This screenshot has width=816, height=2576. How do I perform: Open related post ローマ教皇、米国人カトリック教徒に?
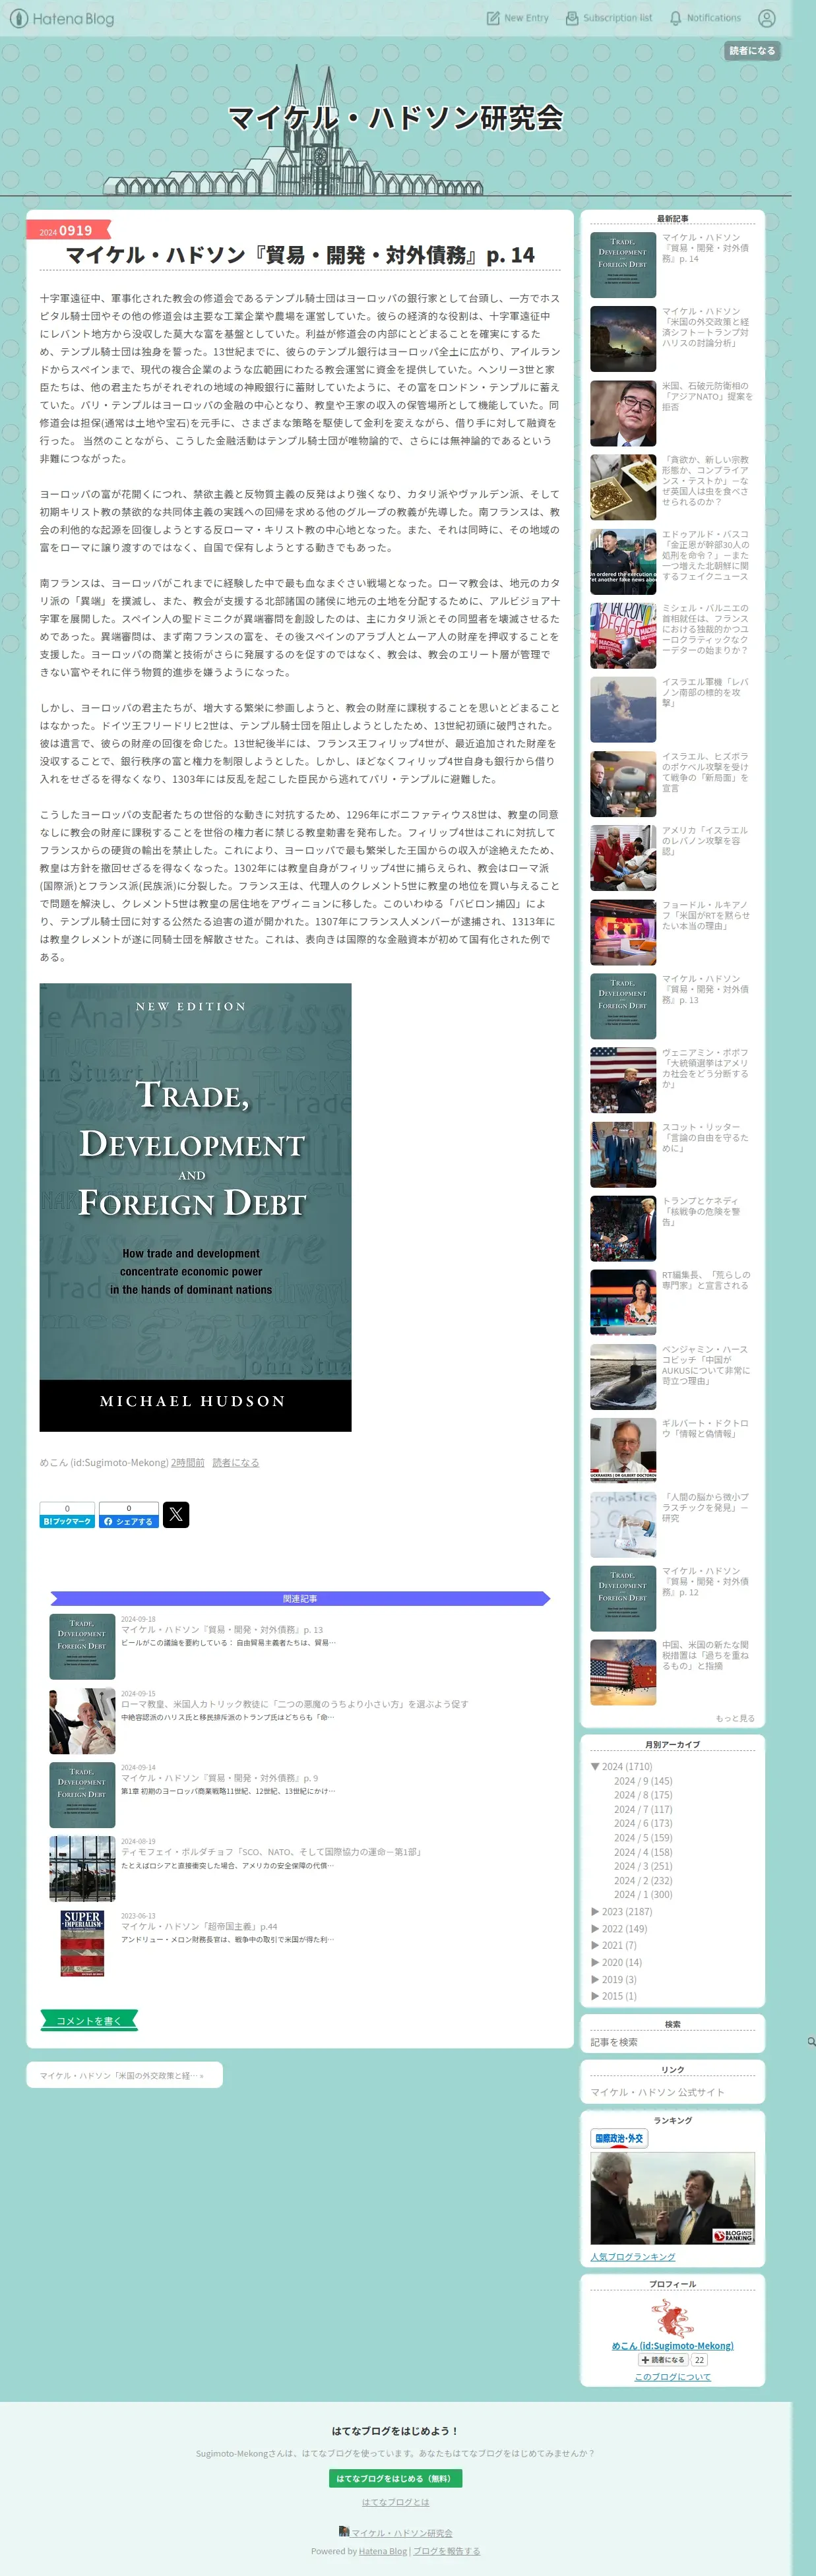coord(294,1704)
